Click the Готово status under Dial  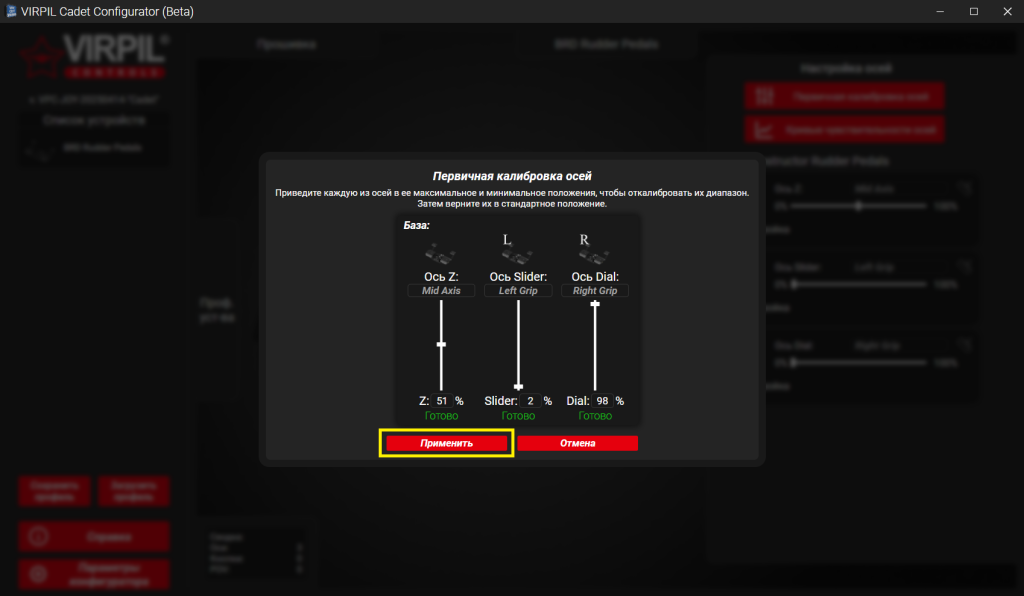[x=595, y=416]
